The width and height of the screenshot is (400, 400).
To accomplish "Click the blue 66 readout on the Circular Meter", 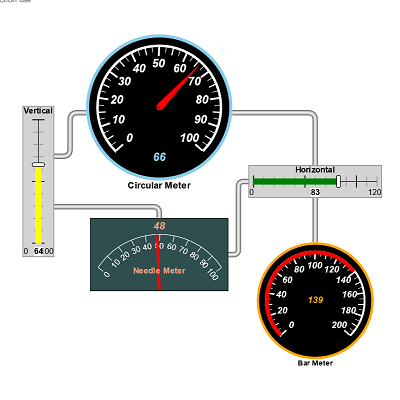I will coord(160,157).
